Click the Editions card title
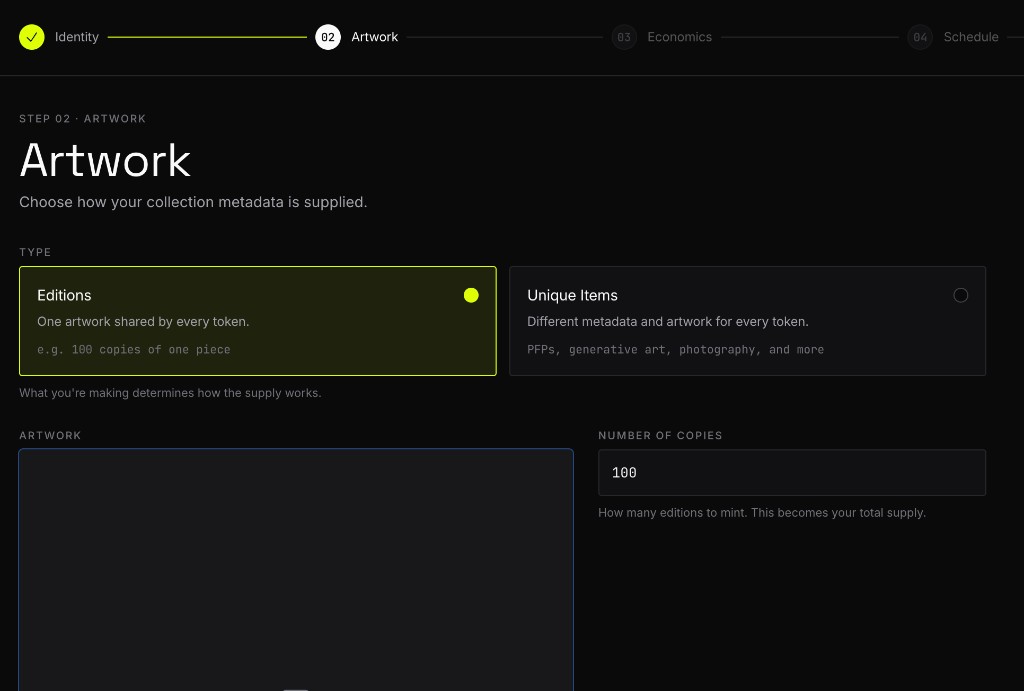The image size is (1024, 691). 64,295
